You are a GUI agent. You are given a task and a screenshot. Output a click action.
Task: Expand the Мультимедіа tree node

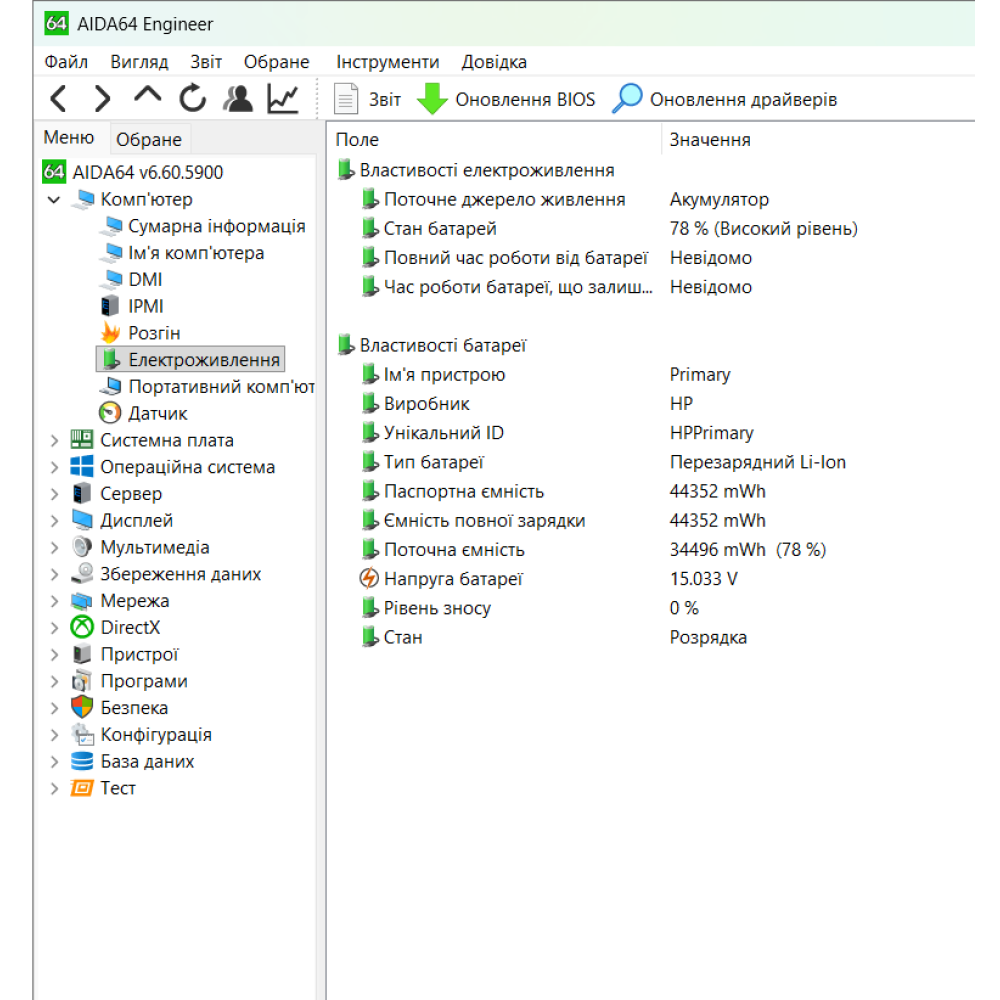[x=54, y=547]
